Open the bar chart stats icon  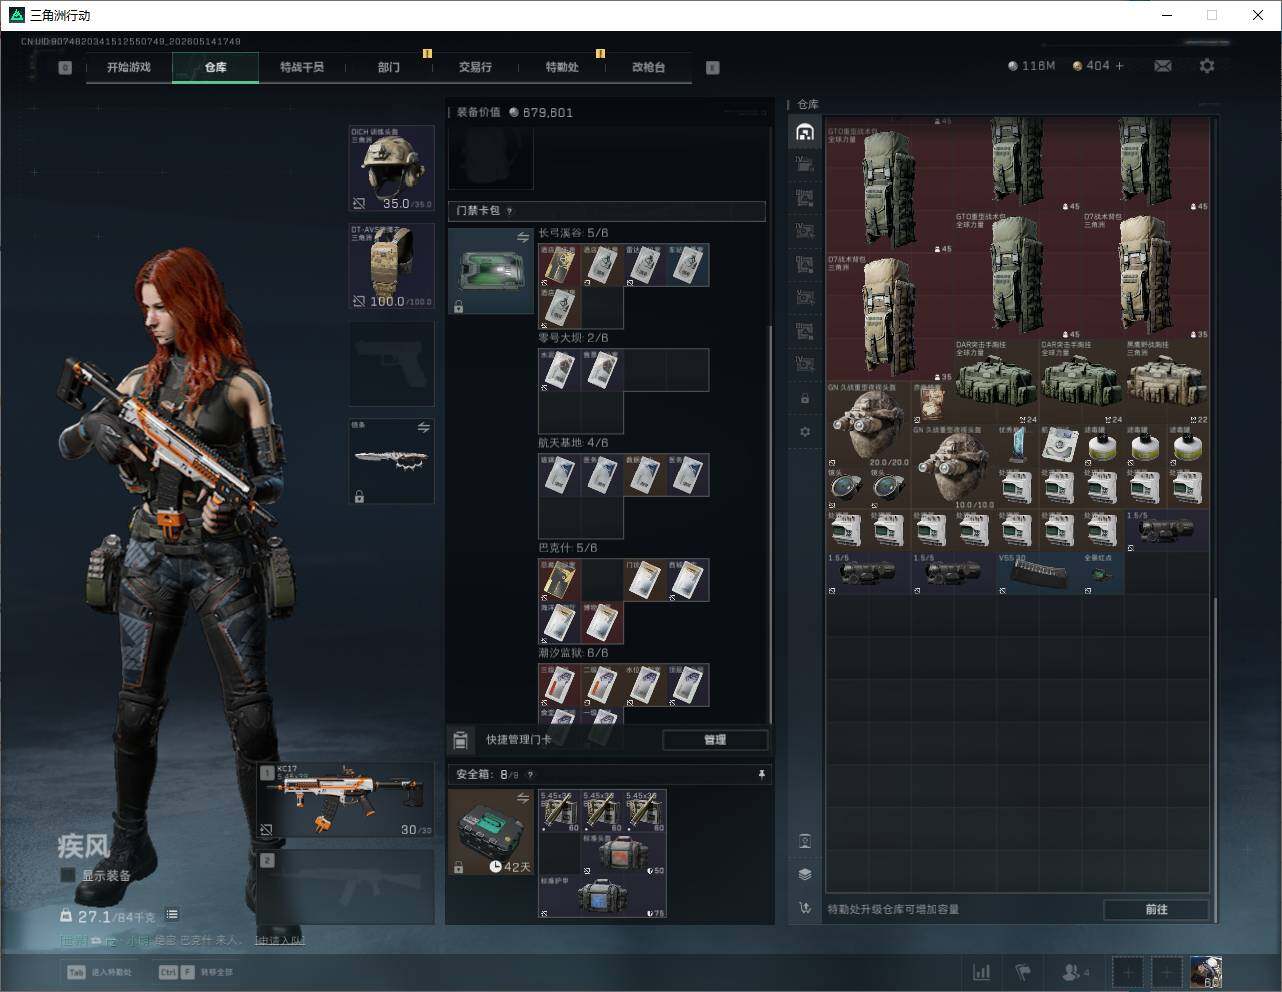point(982,972)
